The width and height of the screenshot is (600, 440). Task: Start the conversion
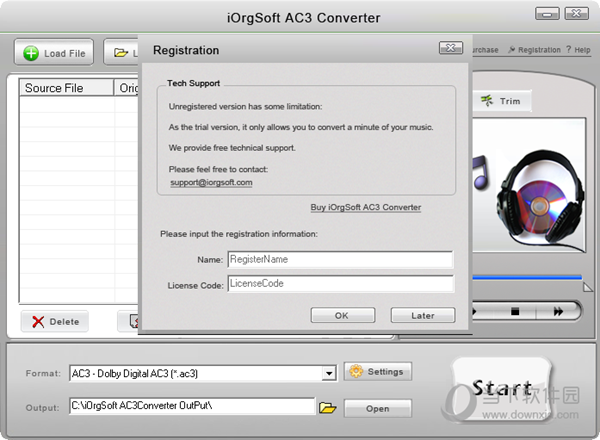(x=502, y=388)
